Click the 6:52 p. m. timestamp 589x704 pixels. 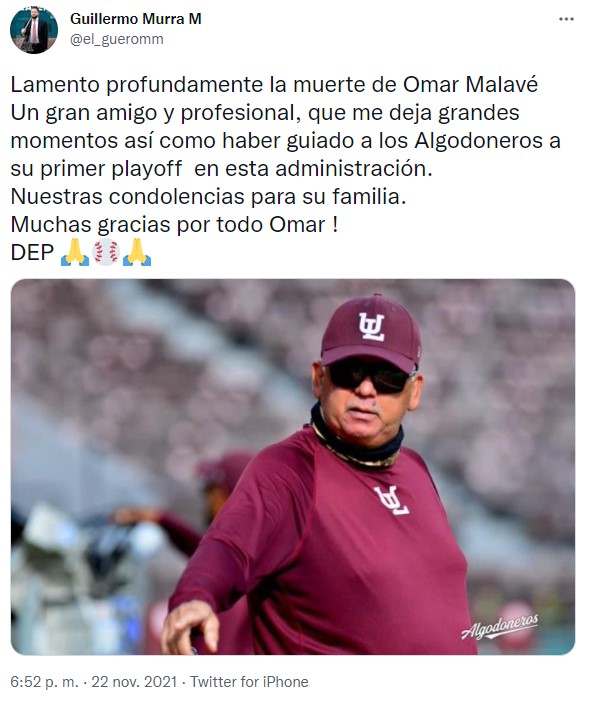(44, 682)
